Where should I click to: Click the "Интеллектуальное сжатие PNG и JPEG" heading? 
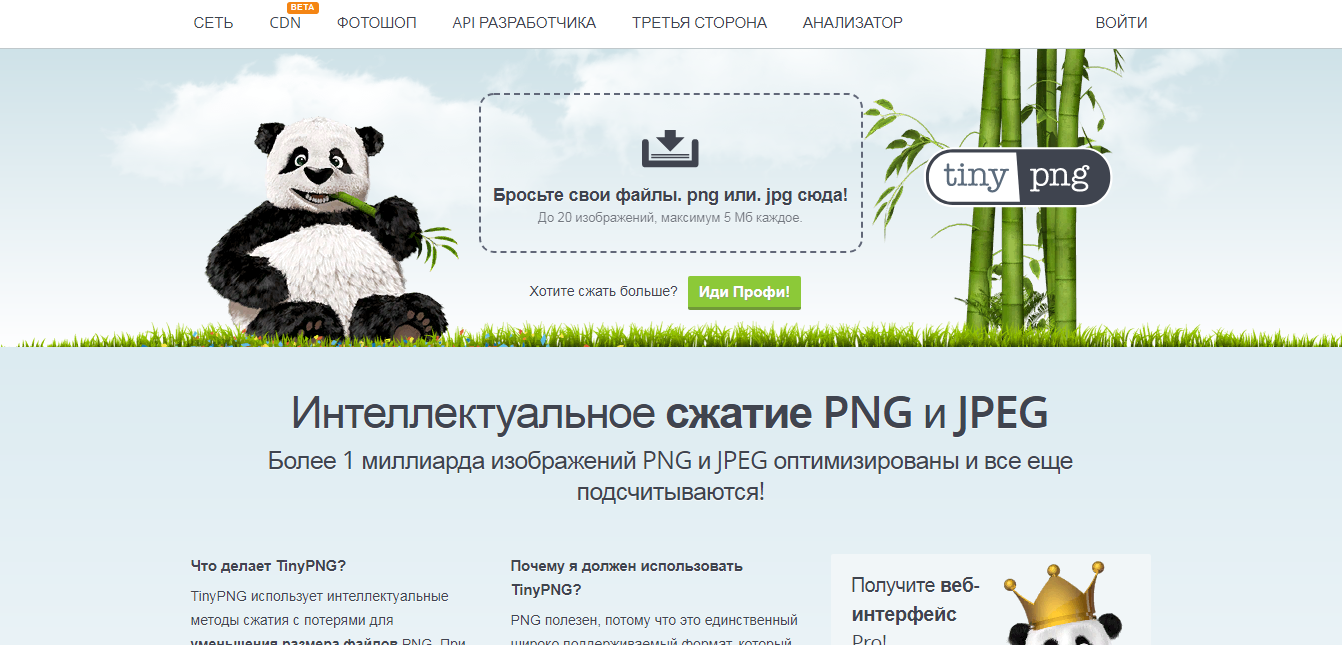pos(670,413)
